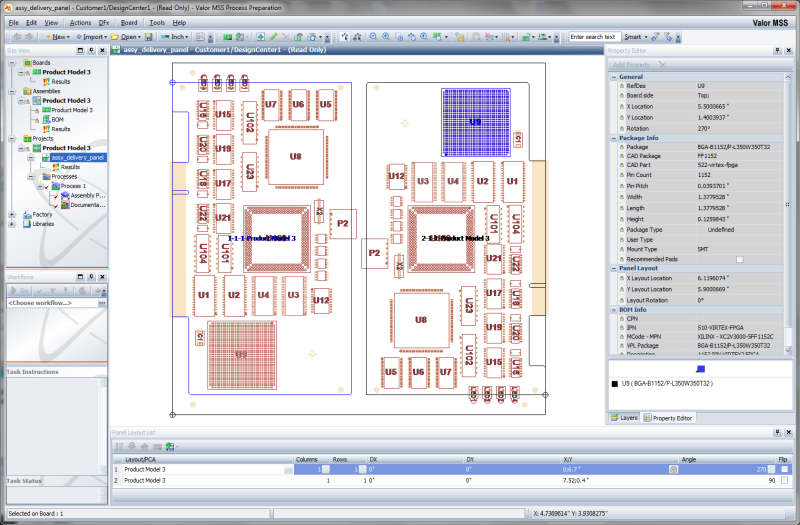The height and width of the screenshot is (525, 800).
Task: Click the previous zoom clock-magnifier icon
Action: click(x=424, y=37)
